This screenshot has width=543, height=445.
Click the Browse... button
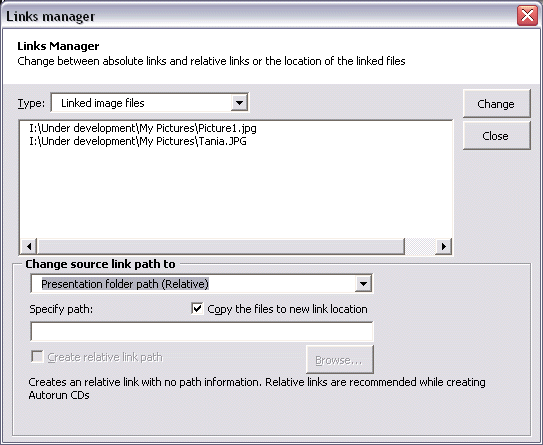[x=340, y=359]
